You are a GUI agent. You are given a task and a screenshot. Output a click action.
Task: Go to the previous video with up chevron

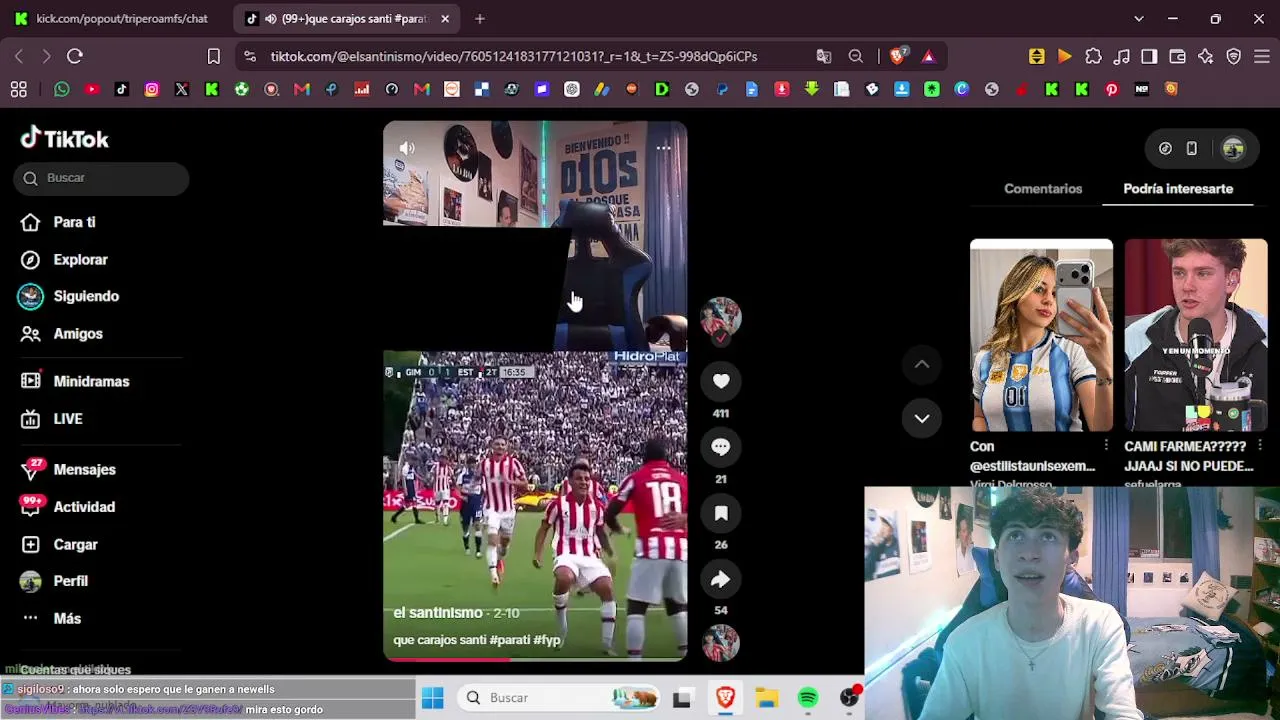922,364
